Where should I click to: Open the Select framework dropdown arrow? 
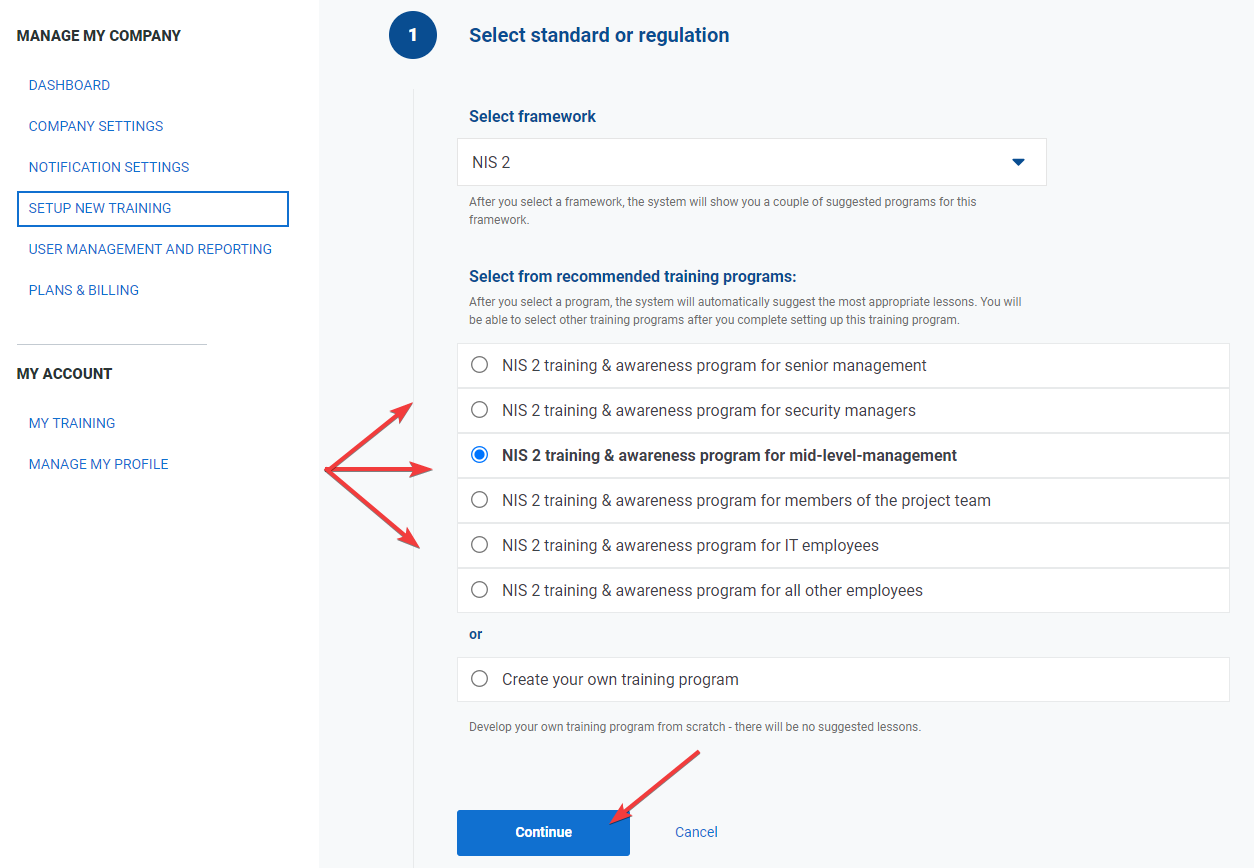1018,162
